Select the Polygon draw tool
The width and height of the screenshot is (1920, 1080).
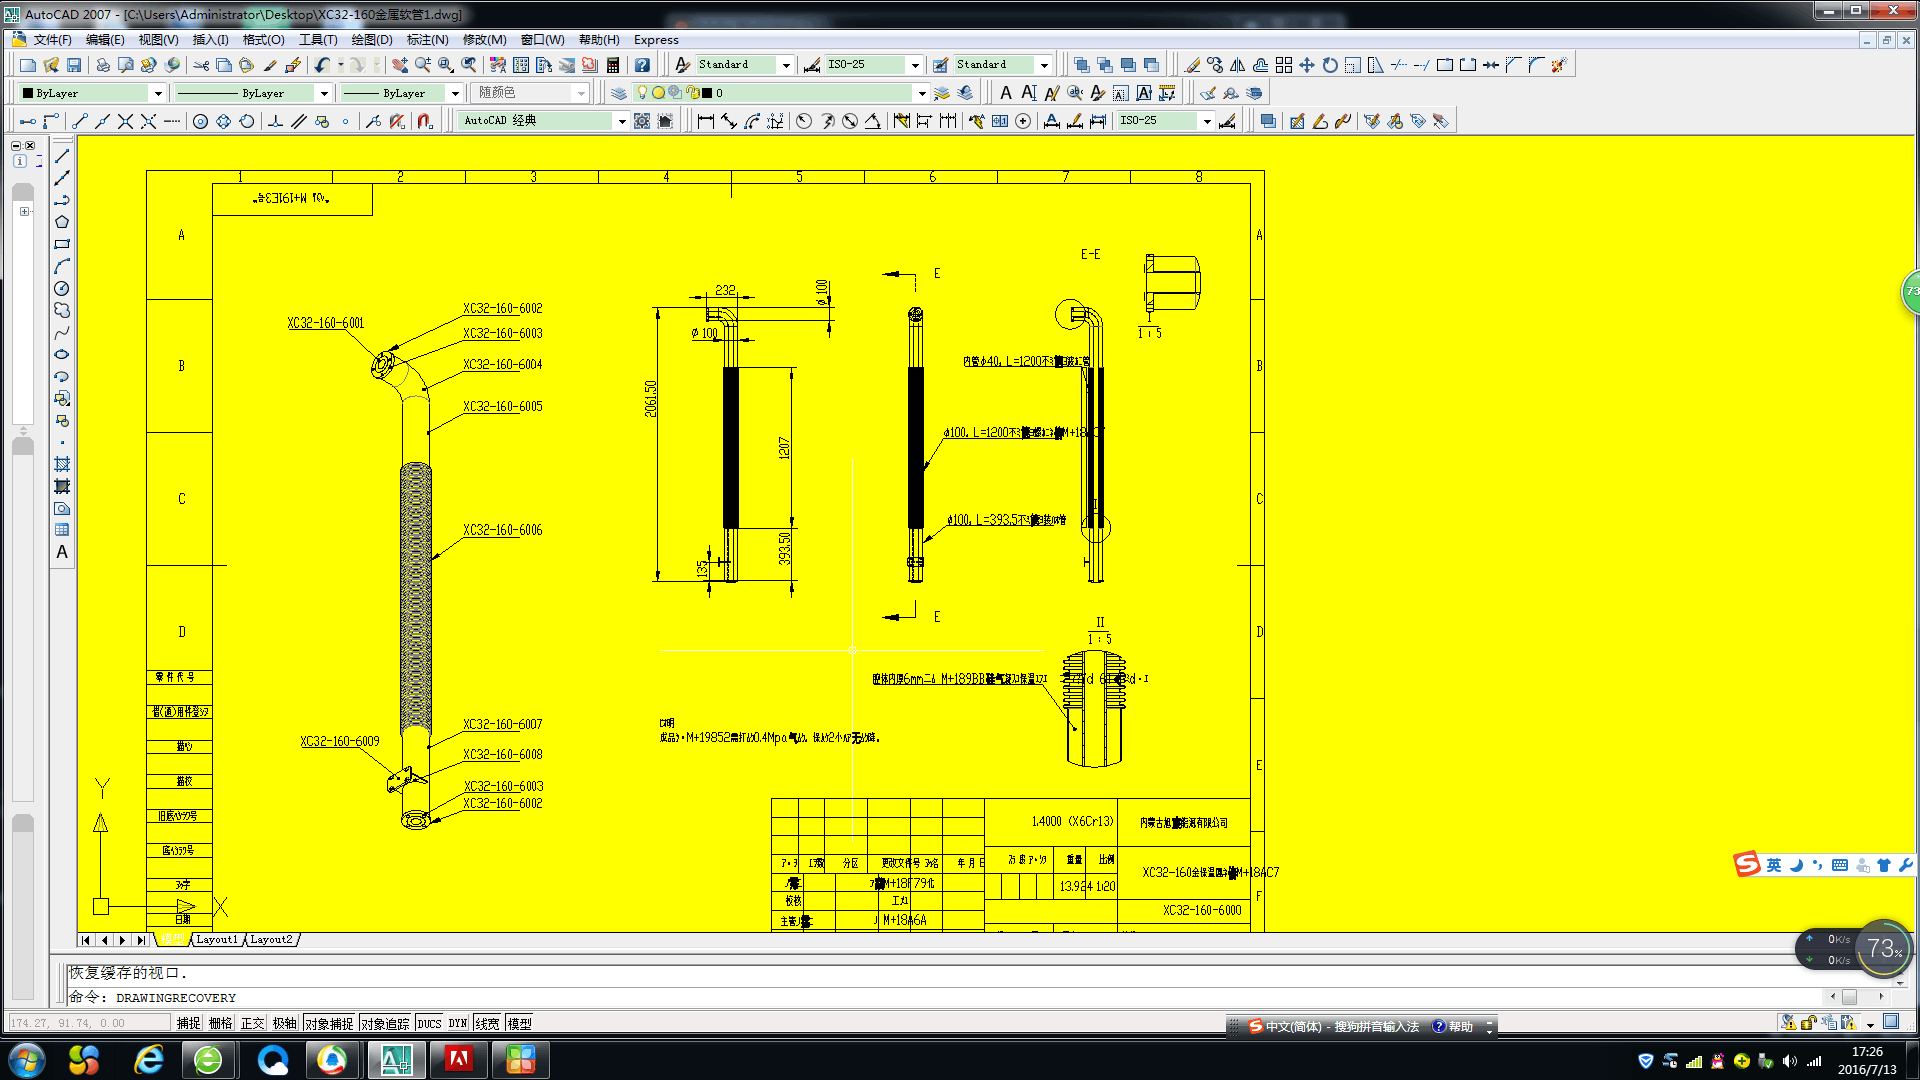(62, 222)
